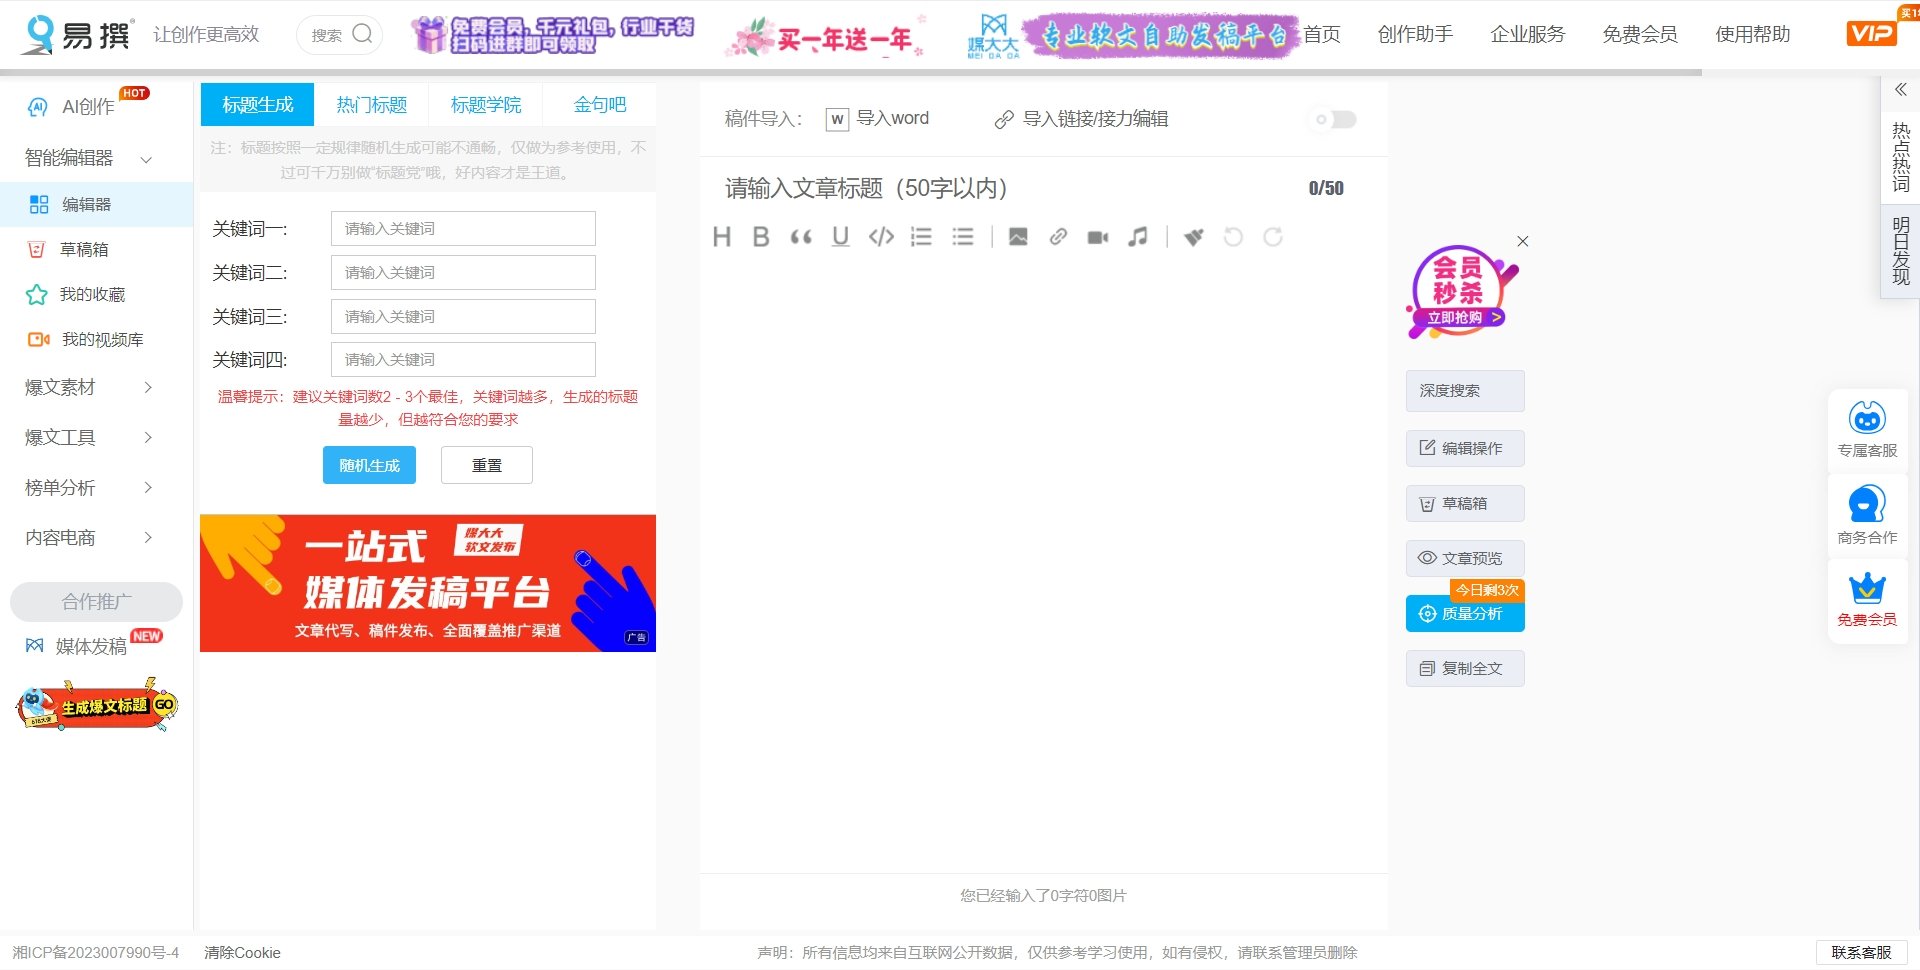Insert a blockquote in the editor

(801, 237)
